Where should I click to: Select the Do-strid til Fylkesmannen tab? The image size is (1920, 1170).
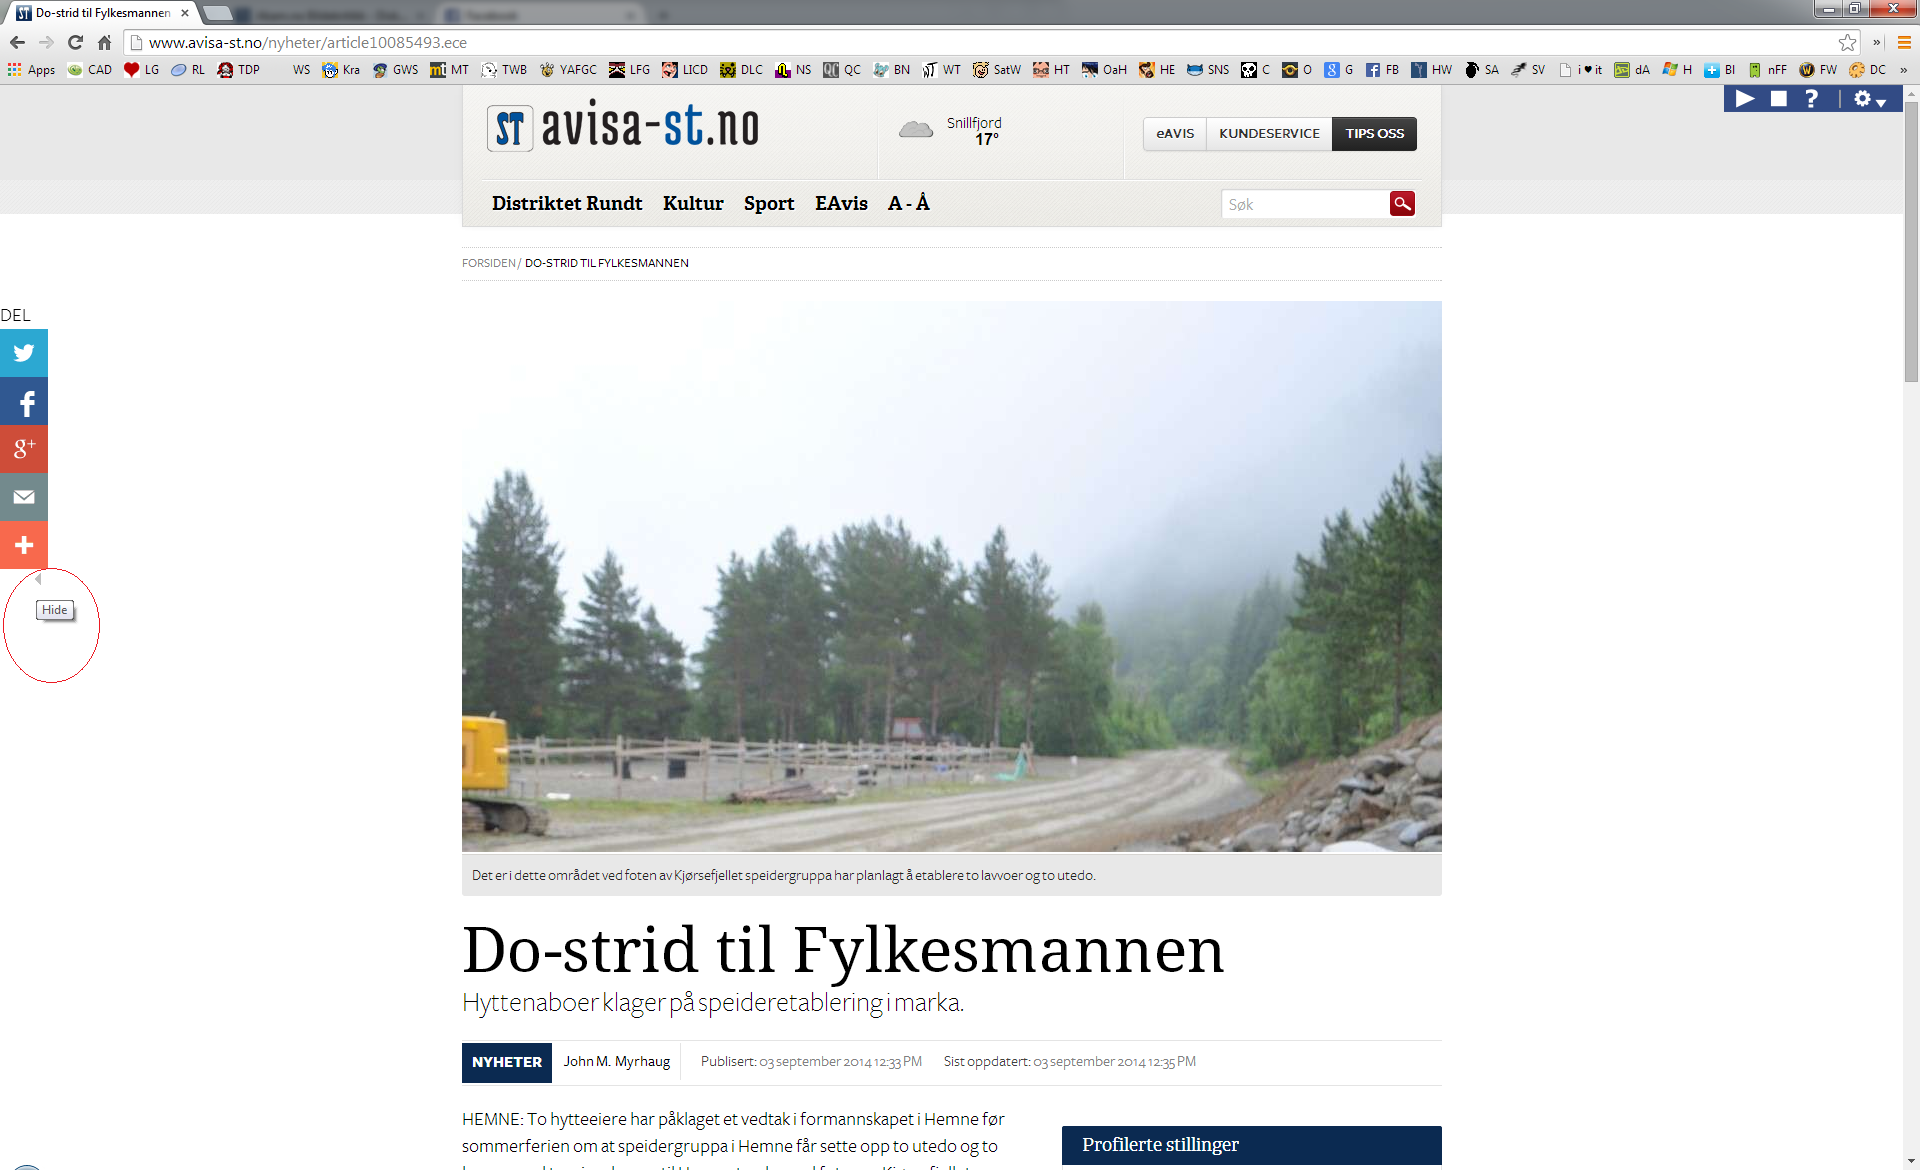[100, 13]
